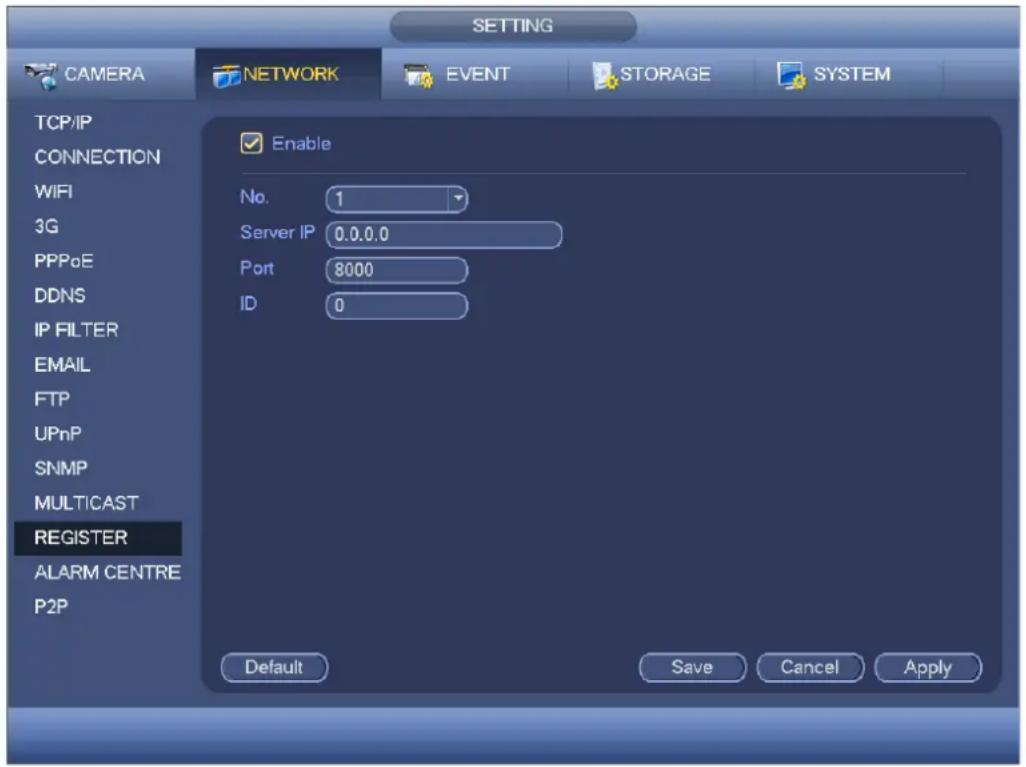The image size is (1026, 767).
Task: Click the ID input field
Action: [x=397, y=306]
